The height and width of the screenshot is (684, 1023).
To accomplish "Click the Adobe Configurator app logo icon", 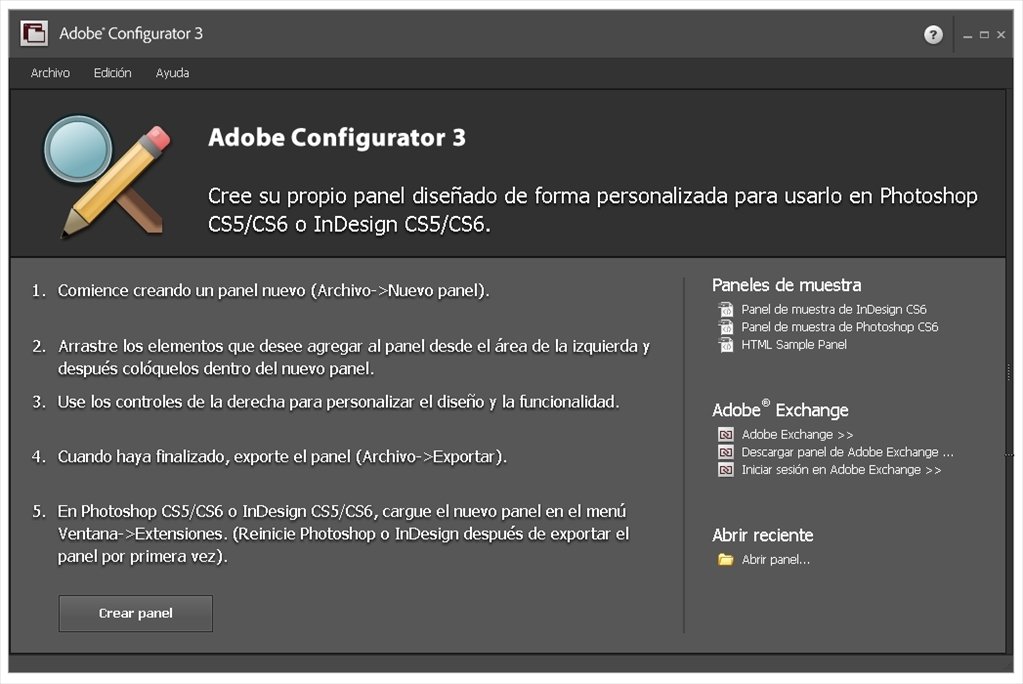I will pos(34,33).
